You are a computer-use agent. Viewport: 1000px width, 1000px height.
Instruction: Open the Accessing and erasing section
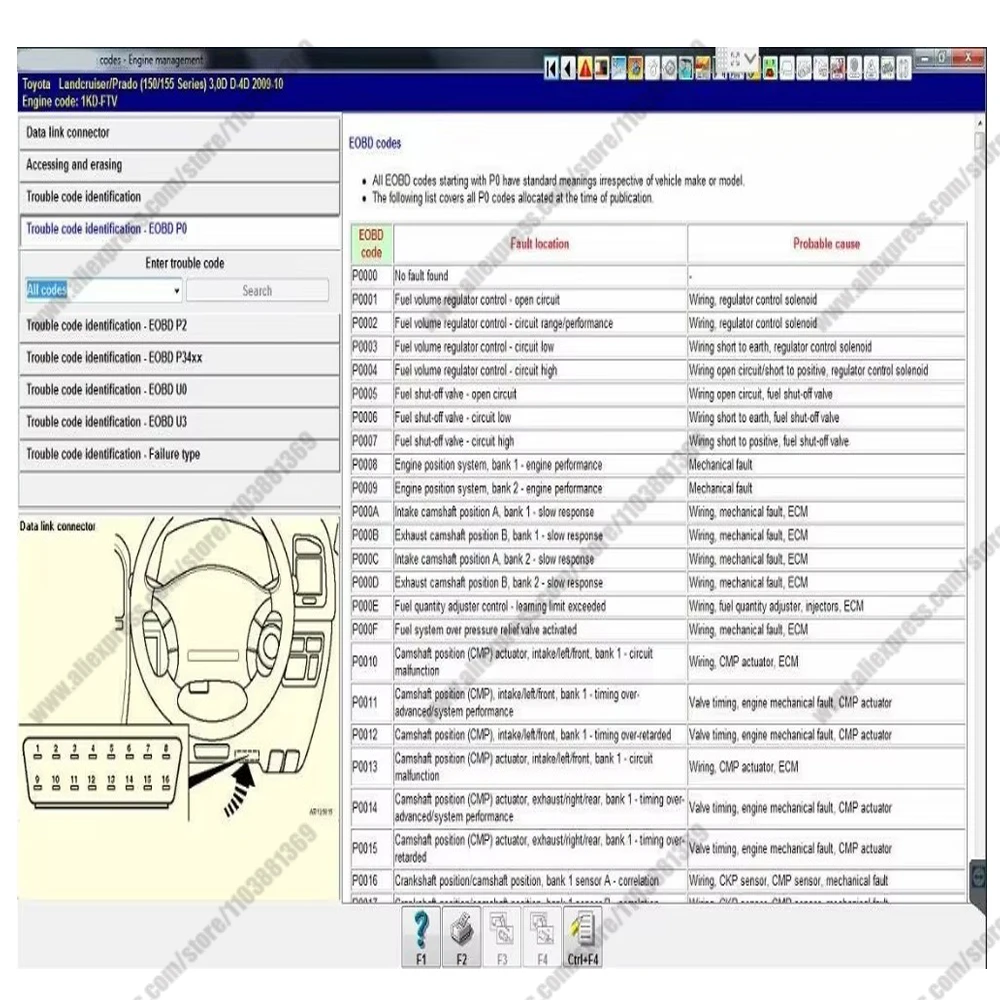pyautogui.click(x=179, y=165)
